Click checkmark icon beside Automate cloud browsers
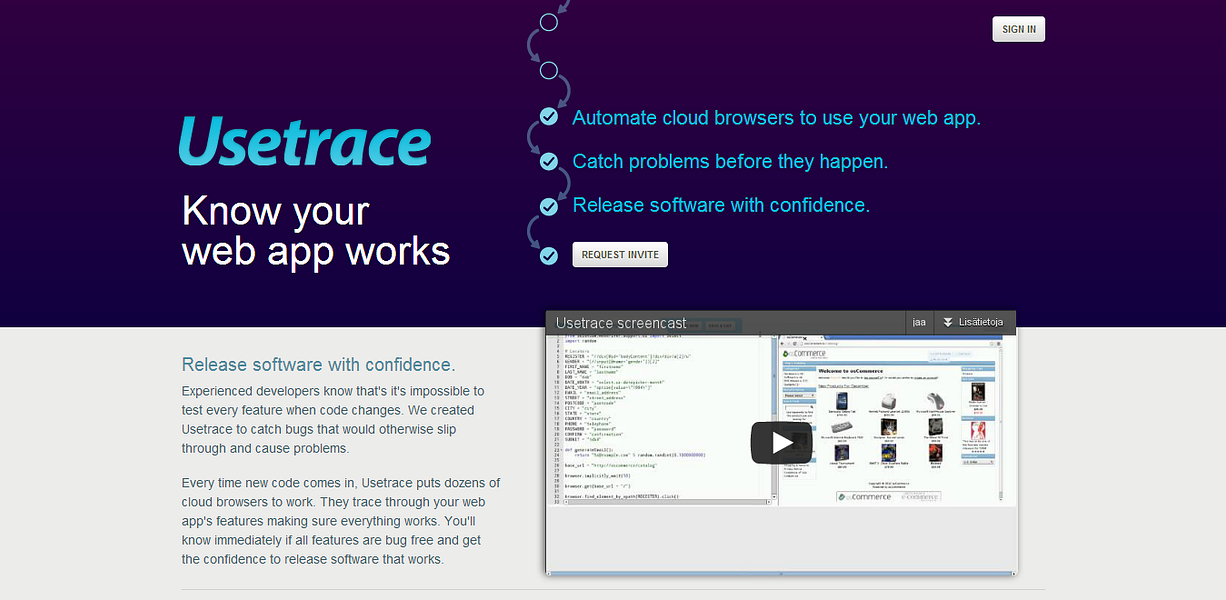 click(549, 117)
